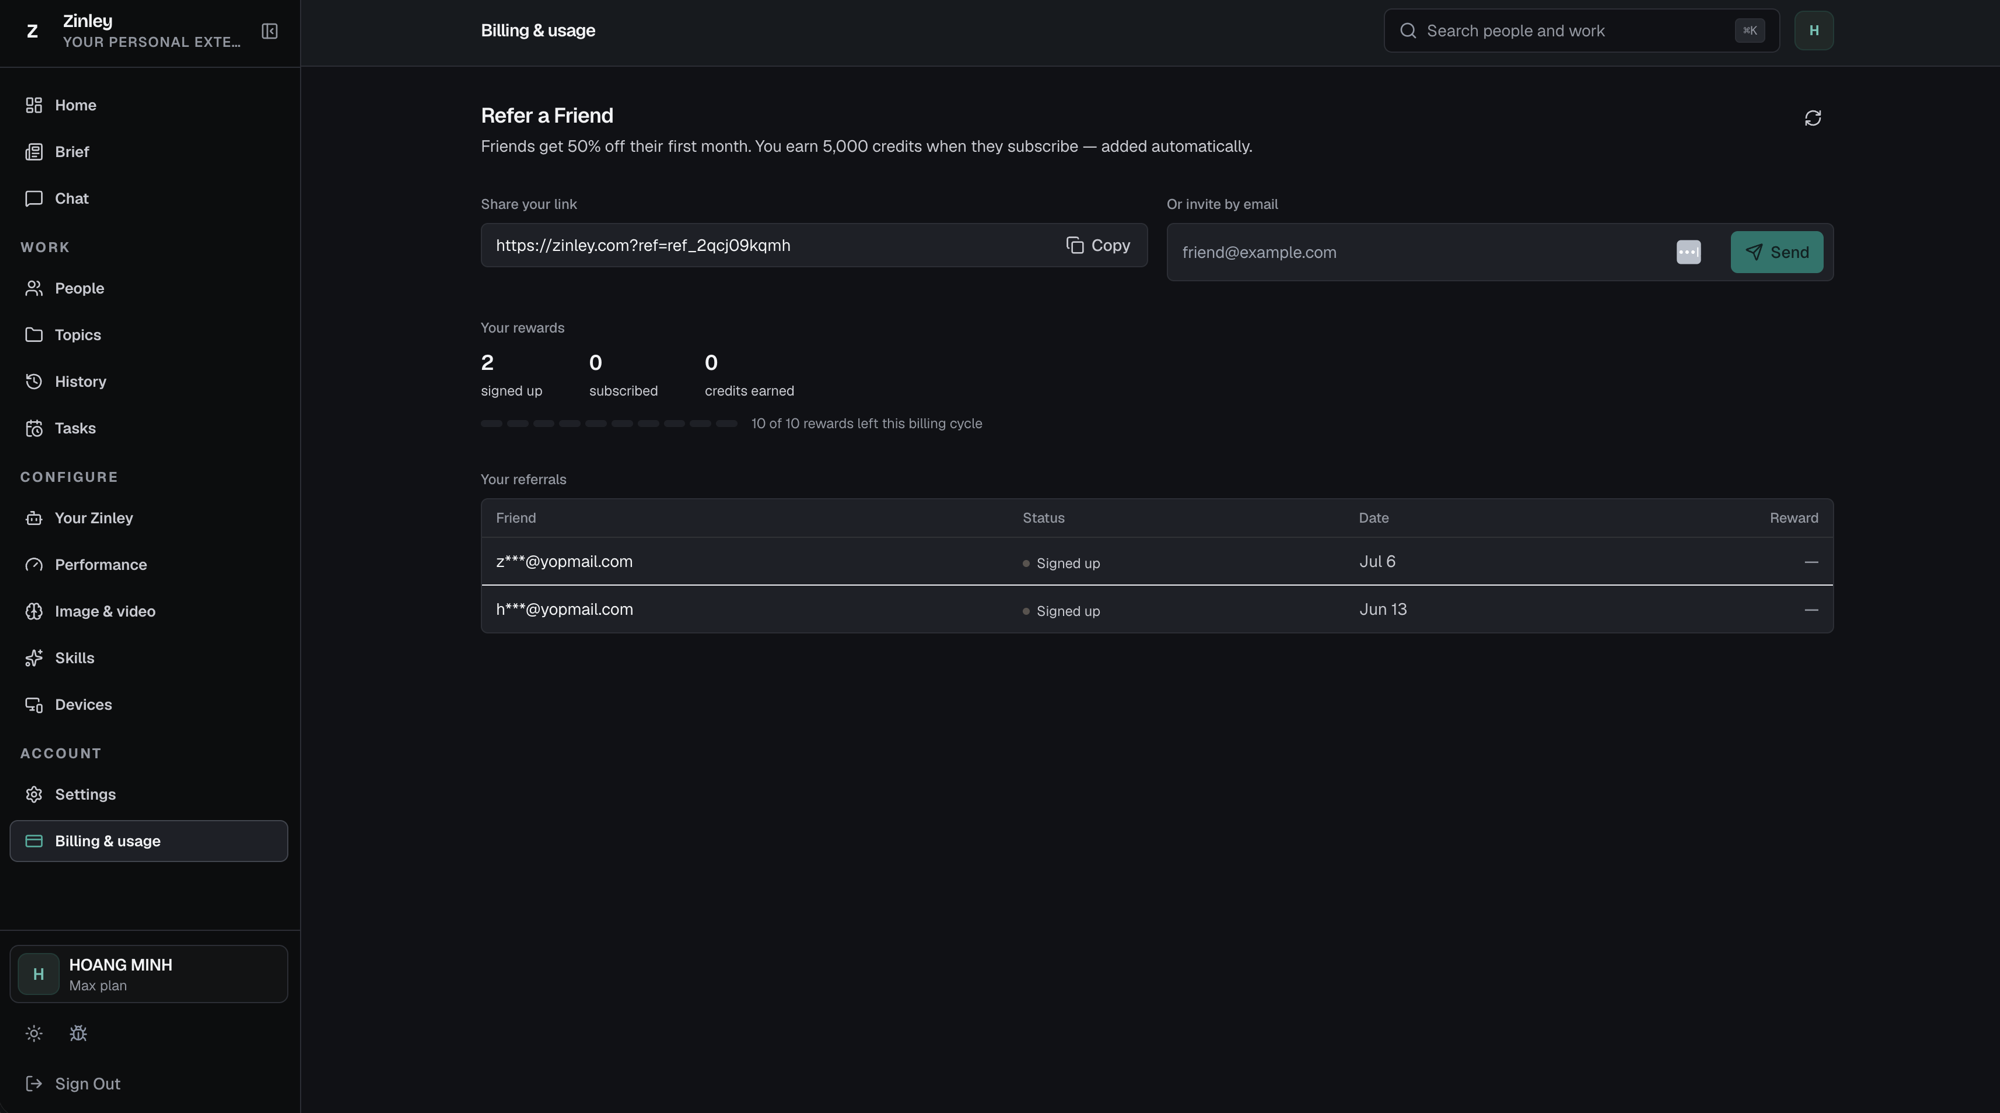Image resolution: width=2000 pixels, height=1113 pixels.
Task: Click the Topics folder icon
Action: point(34,335)
